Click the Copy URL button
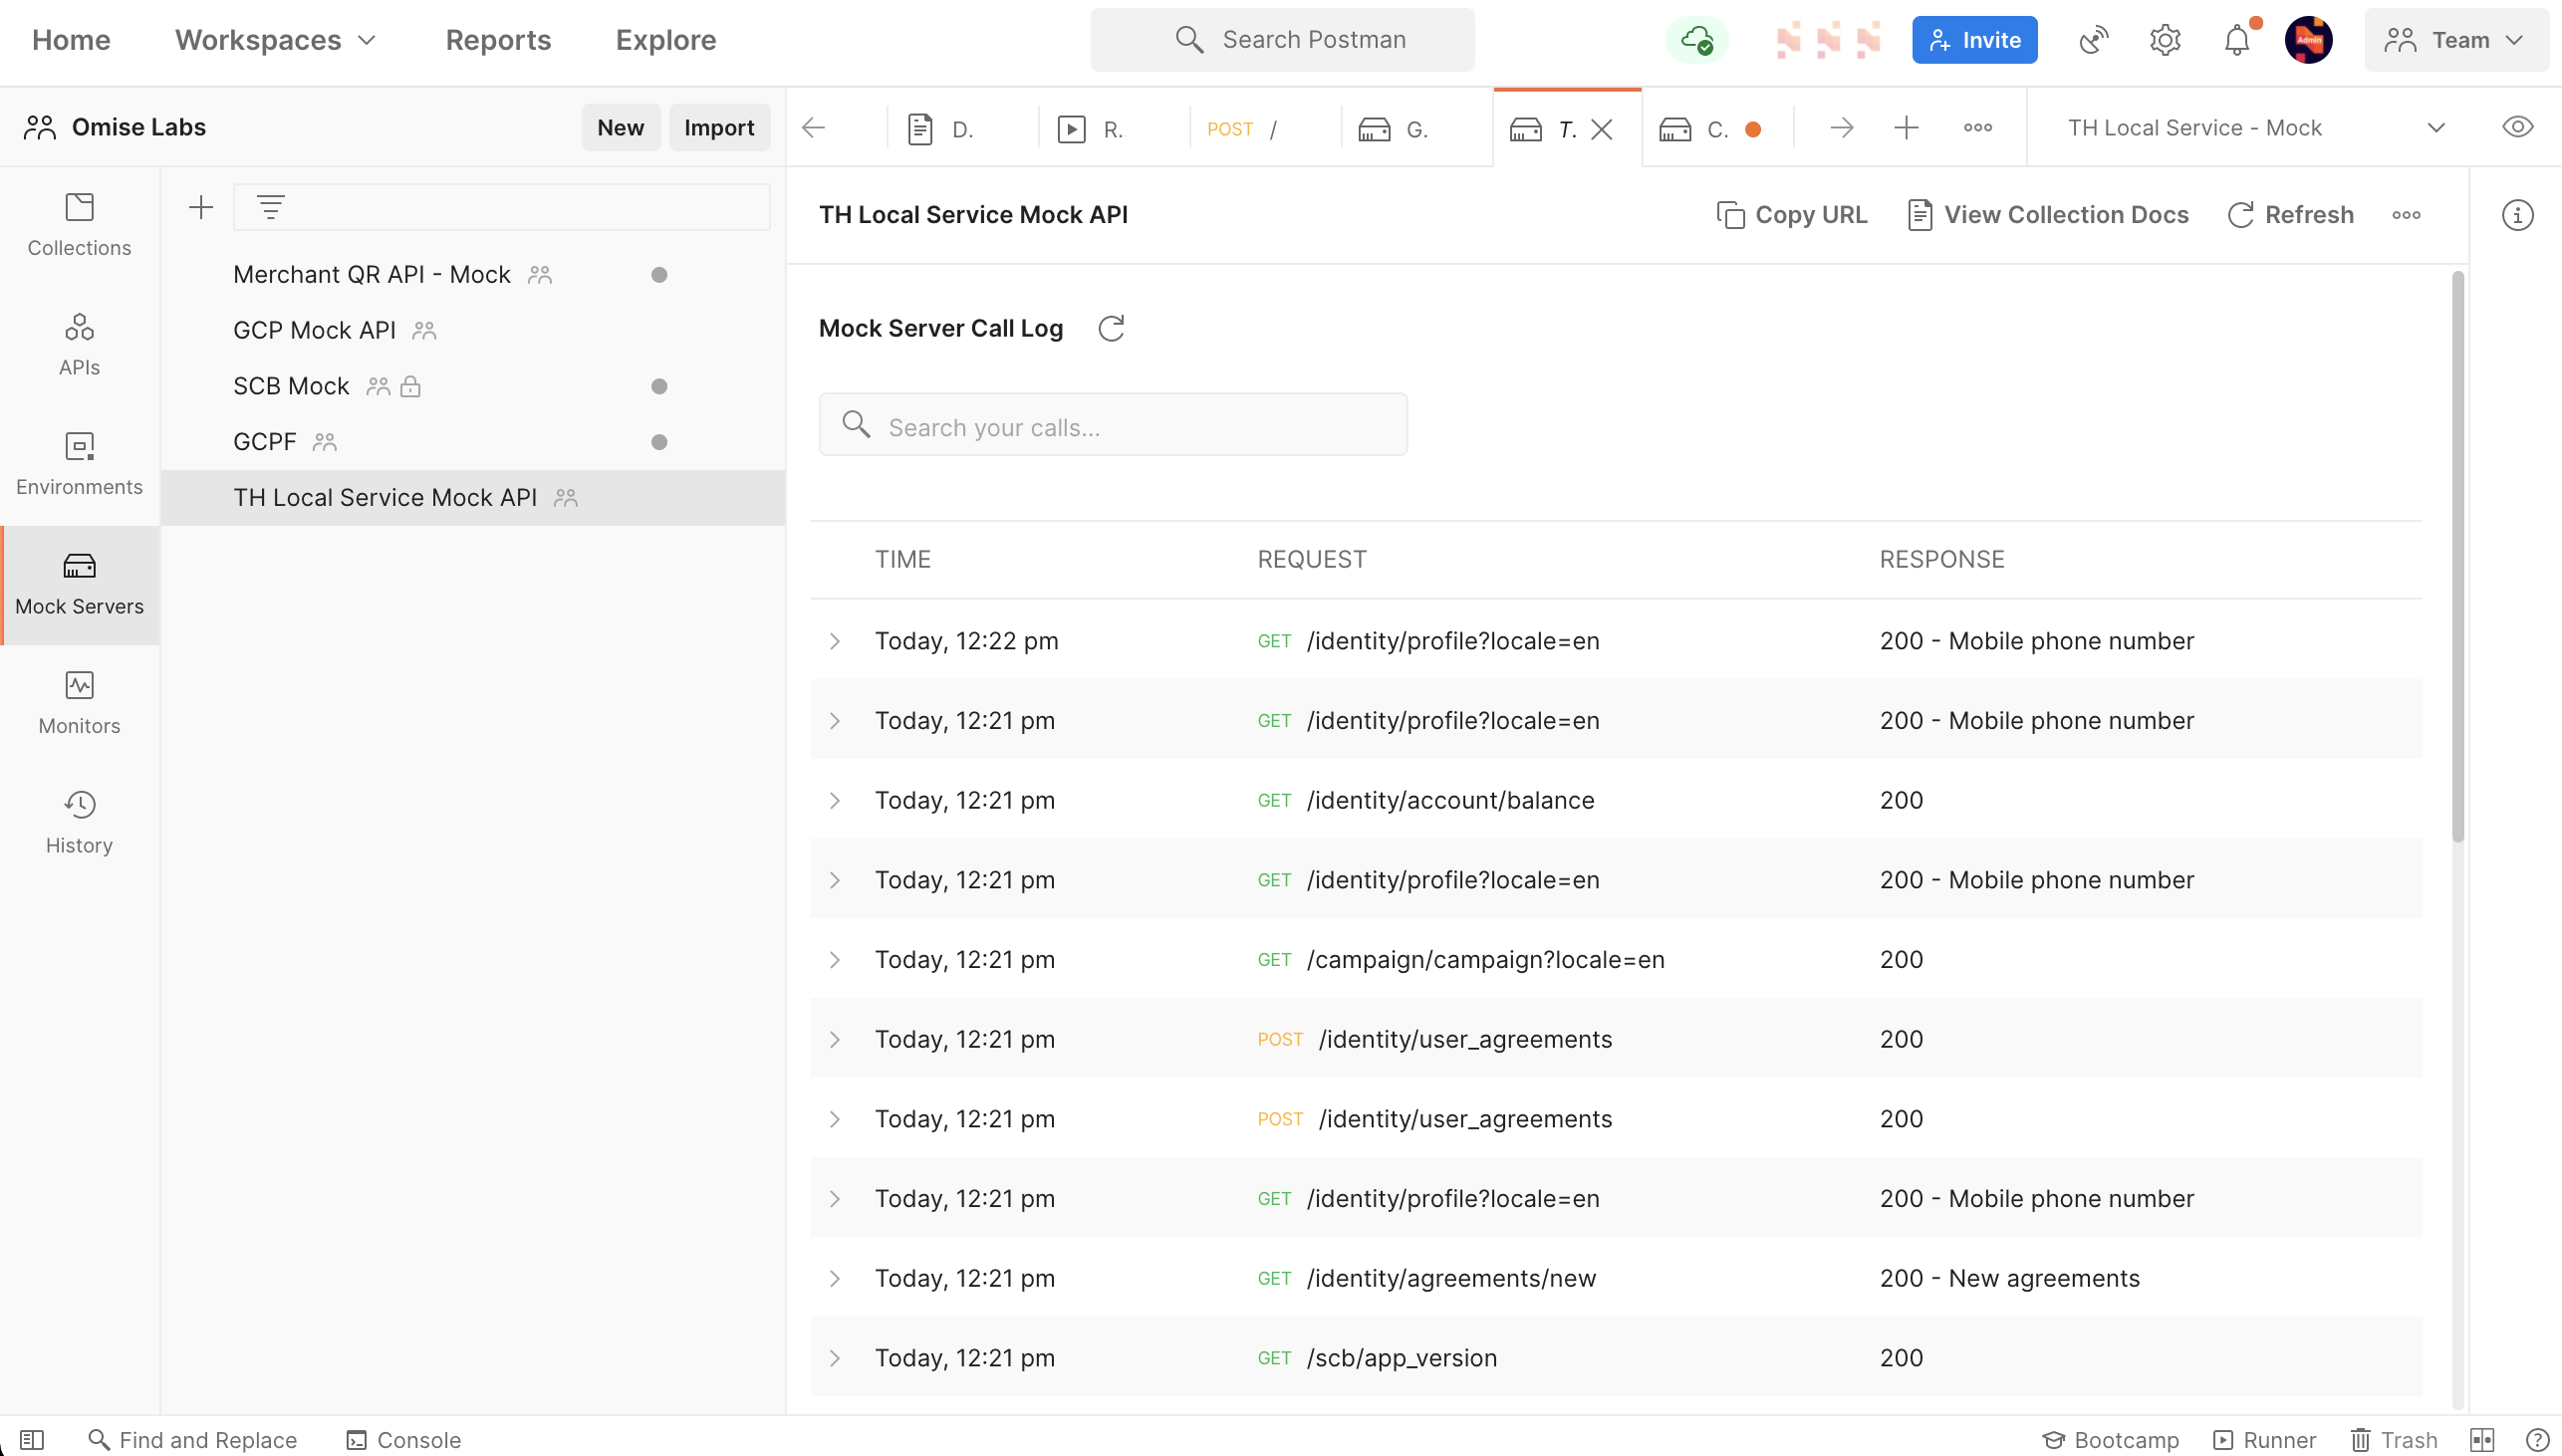The image size is (2562, 1456). [1792, 215]
